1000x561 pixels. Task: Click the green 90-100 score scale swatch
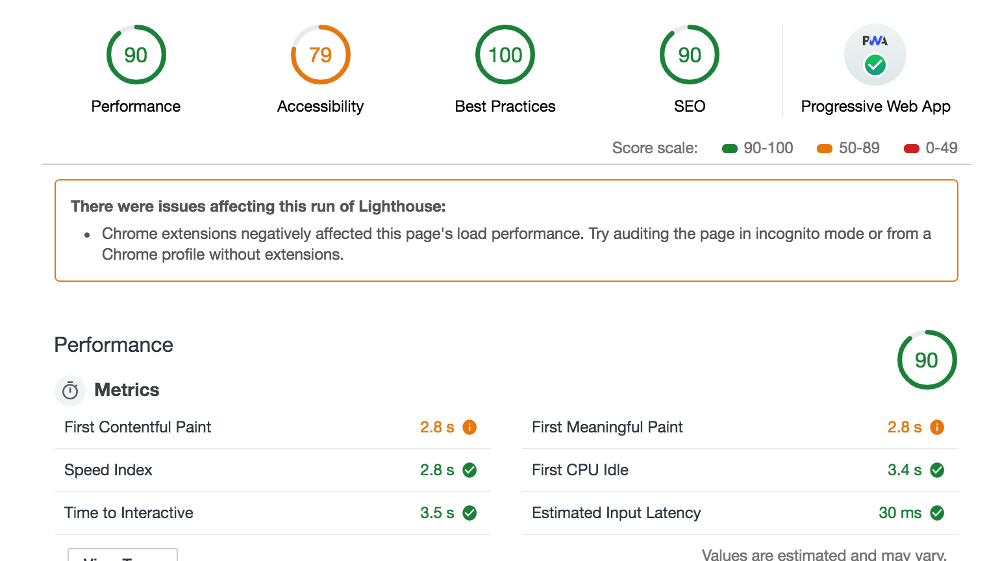(x=730, y=149)
